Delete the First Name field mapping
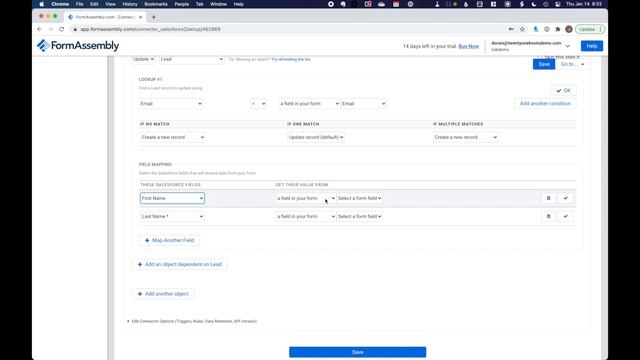 click(549, 198)
